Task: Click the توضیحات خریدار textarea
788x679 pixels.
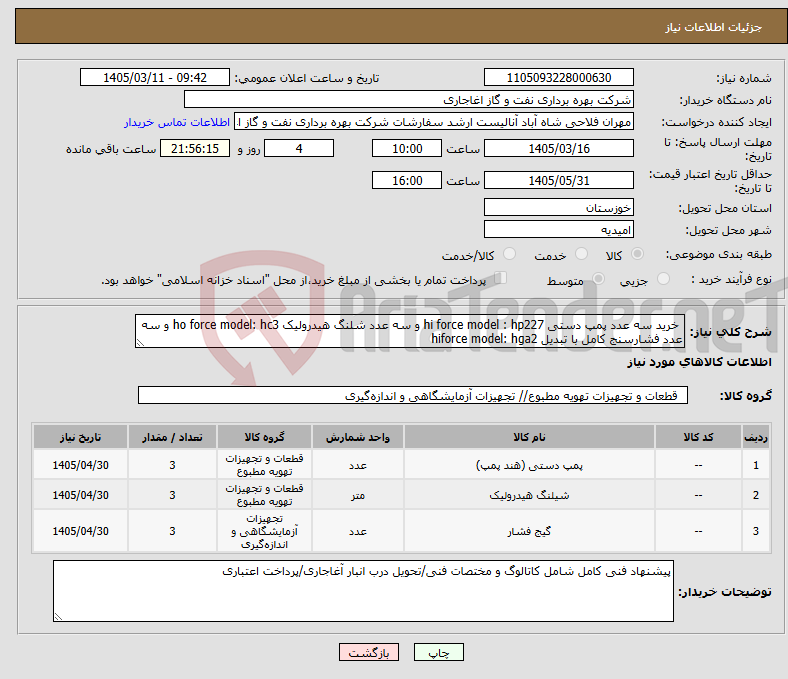Action: 363,591
